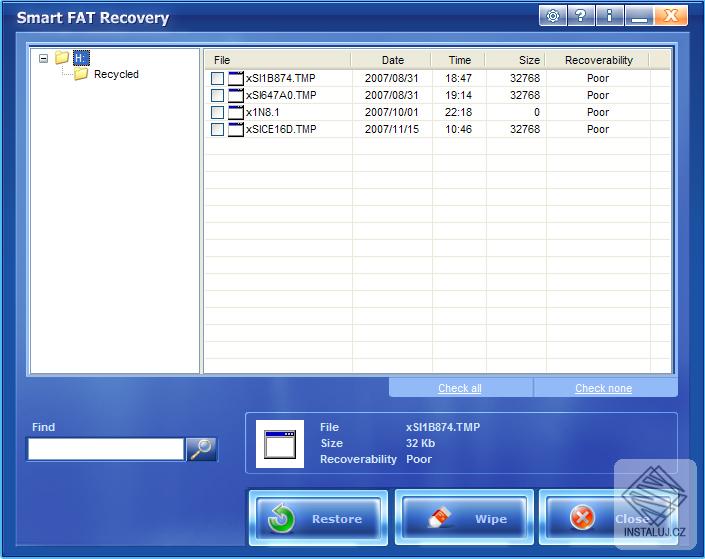705x559 pixels.
Task: Click the Restore button
Action: 318,519
